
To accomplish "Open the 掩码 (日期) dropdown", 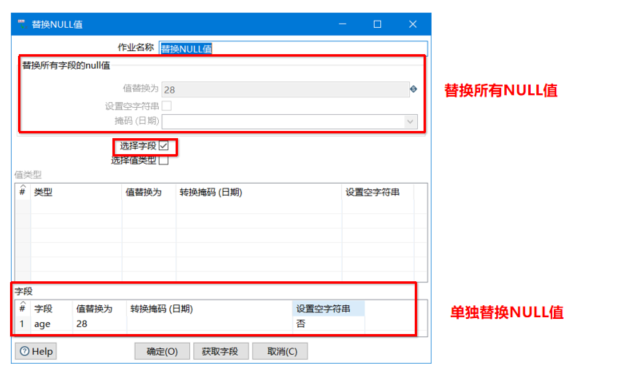I will [x=410, y=122].
